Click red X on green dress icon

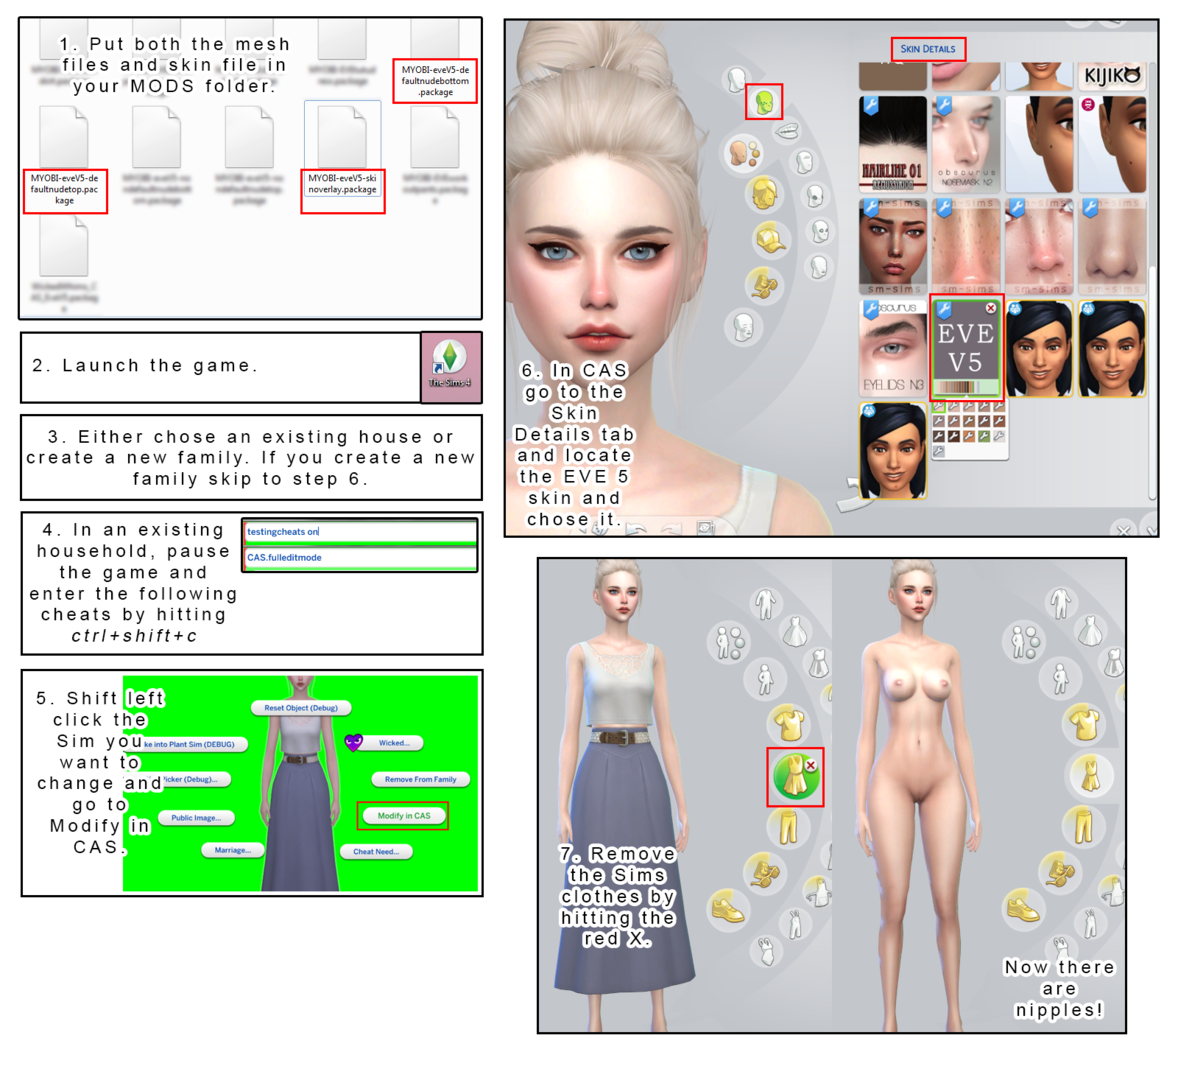click(811, 765)
